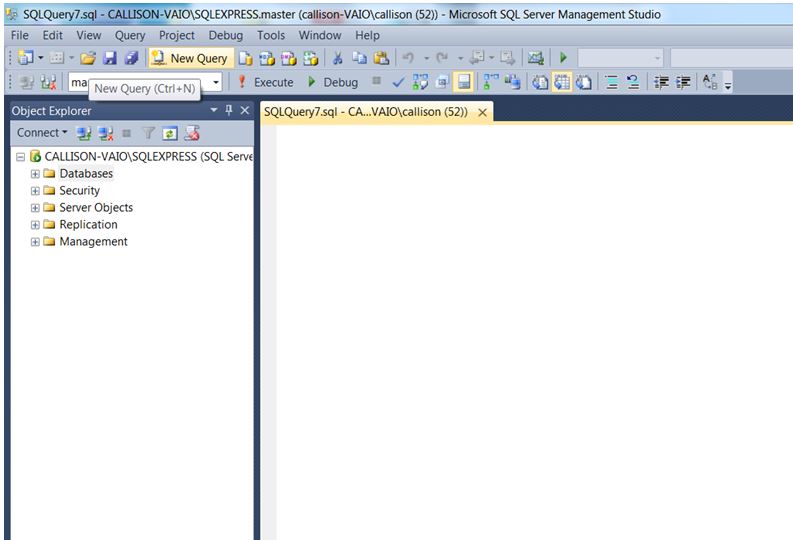Open the Edit menu
Image resolution: width=793 pixels, height=540 pixels.
pyautogui.click(x=53, y=35)
